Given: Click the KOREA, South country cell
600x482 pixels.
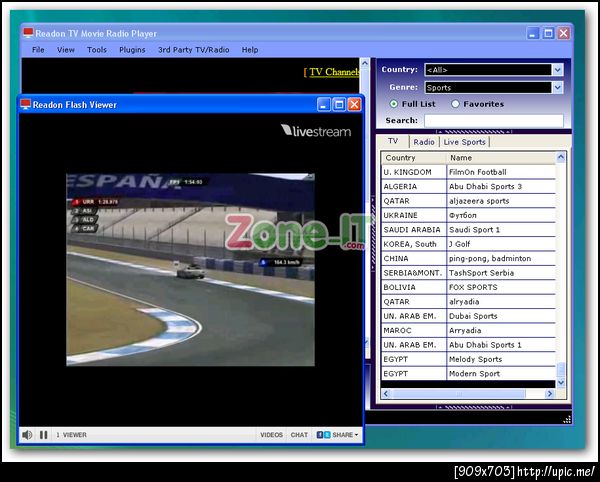Looking at the screenshot, I should click(414, 244).
